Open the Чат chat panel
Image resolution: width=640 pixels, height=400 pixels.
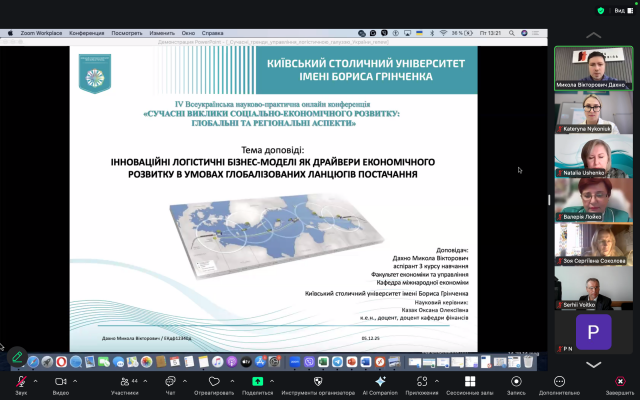(x=170, y=381)
